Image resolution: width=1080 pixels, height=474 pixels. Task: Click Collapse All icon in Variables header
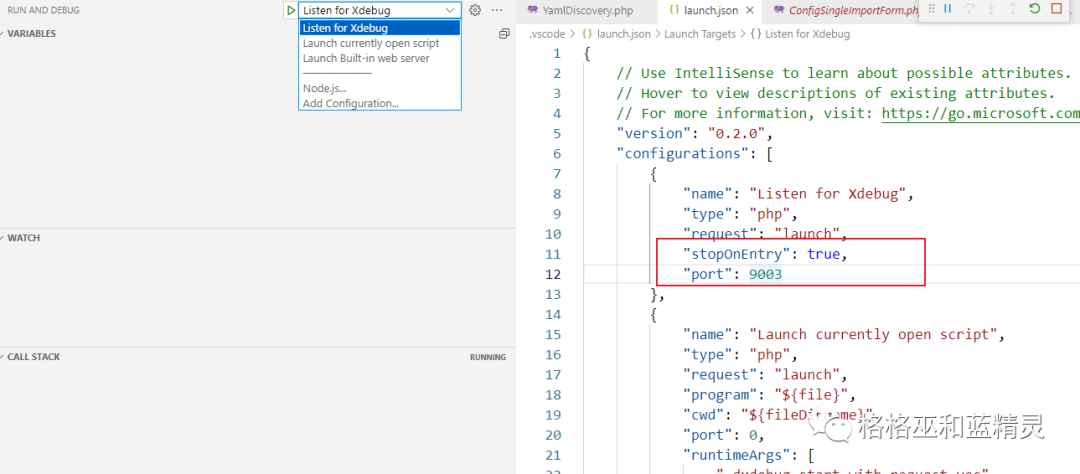click(x=504, y=34)
